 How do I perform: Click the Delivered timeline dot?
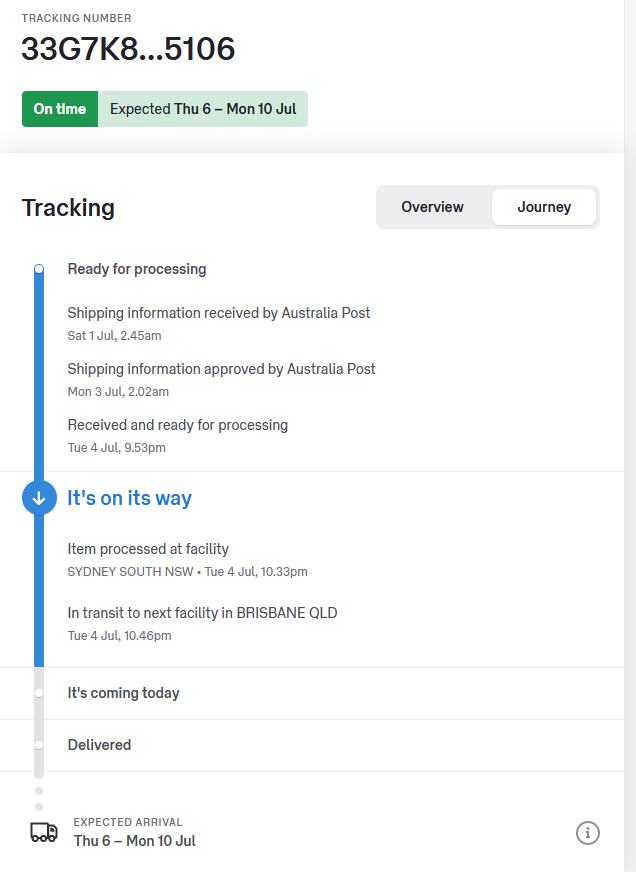[39, 745]
